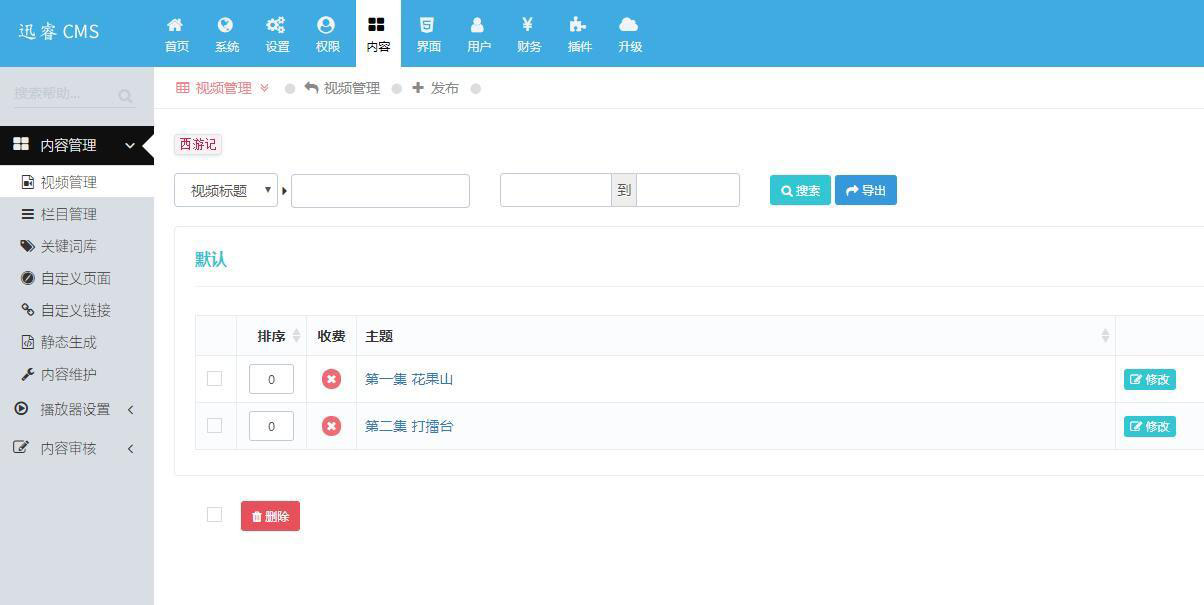Focus the keyword search text field

[x=380, y=190]
